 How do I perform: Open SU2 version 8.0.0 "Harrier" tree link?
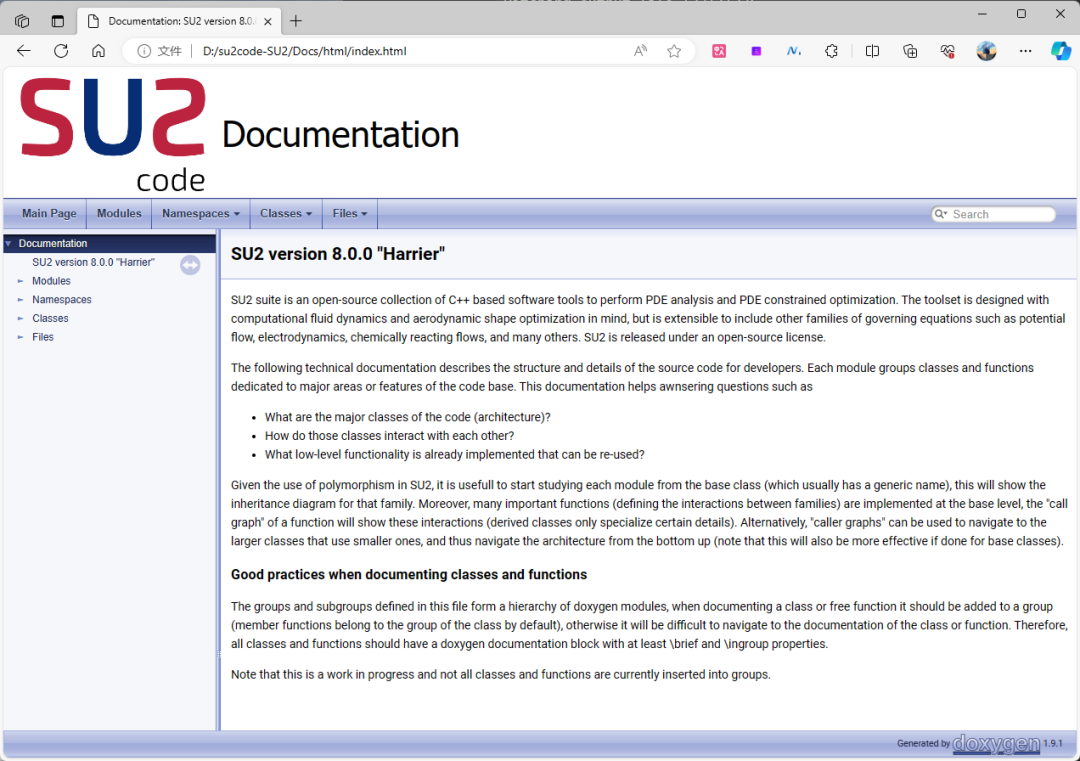click(x=93, y=262)
